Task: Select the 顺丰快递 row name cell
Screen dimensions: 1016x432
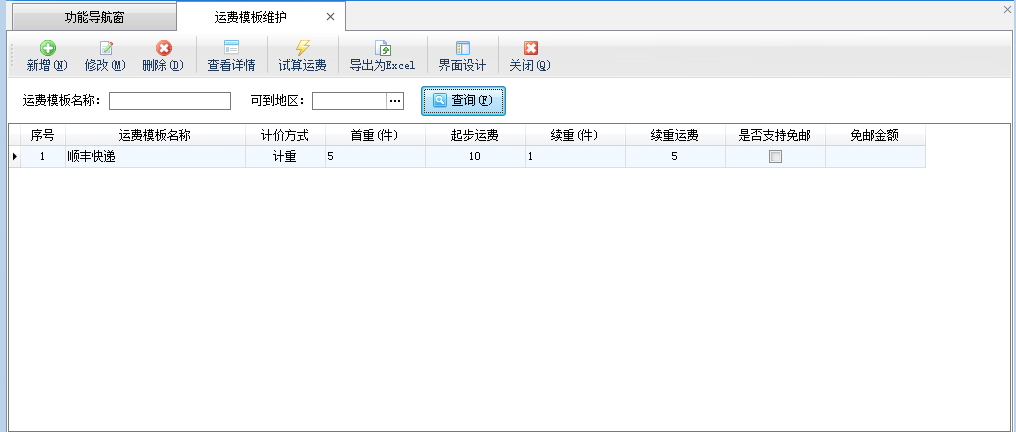Action: click(155, 157)
